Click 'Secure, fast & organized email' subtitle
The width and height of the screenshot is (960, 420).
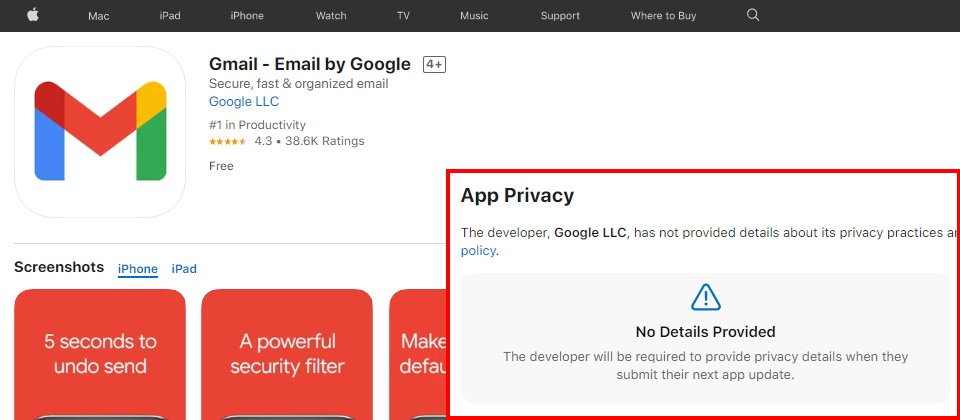coord(299,83)
